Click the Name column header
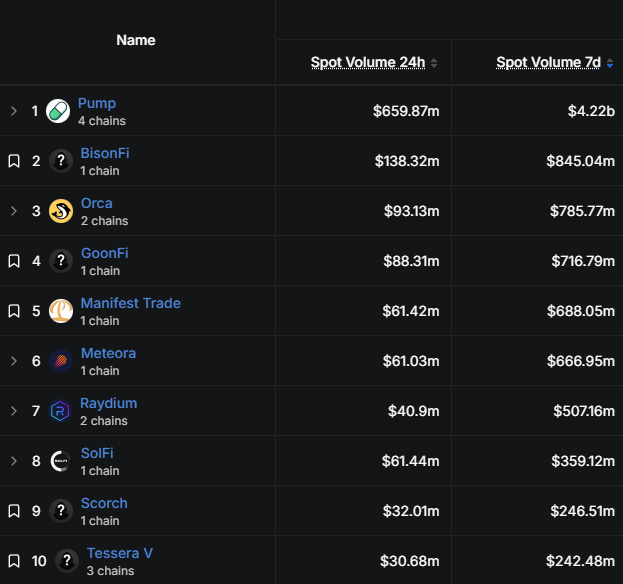 136,40
